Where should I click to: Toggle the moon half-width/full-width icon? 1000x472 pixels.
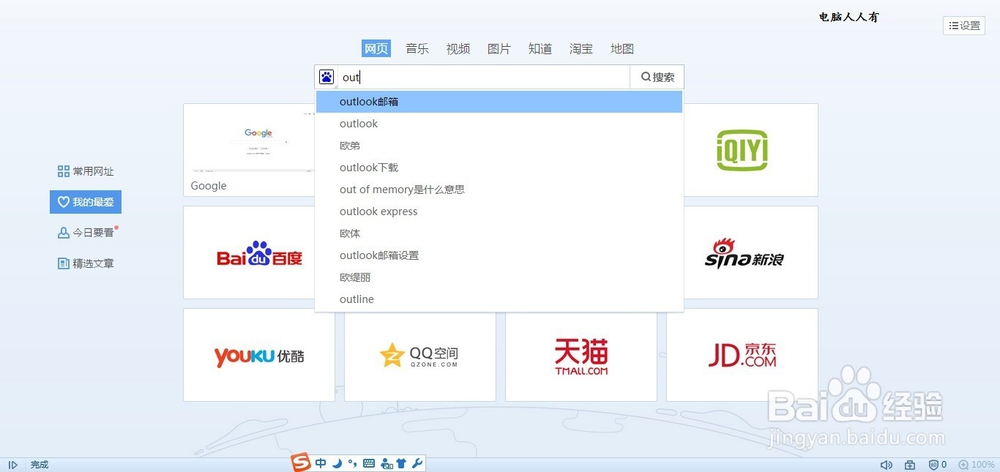coord(337,464)
